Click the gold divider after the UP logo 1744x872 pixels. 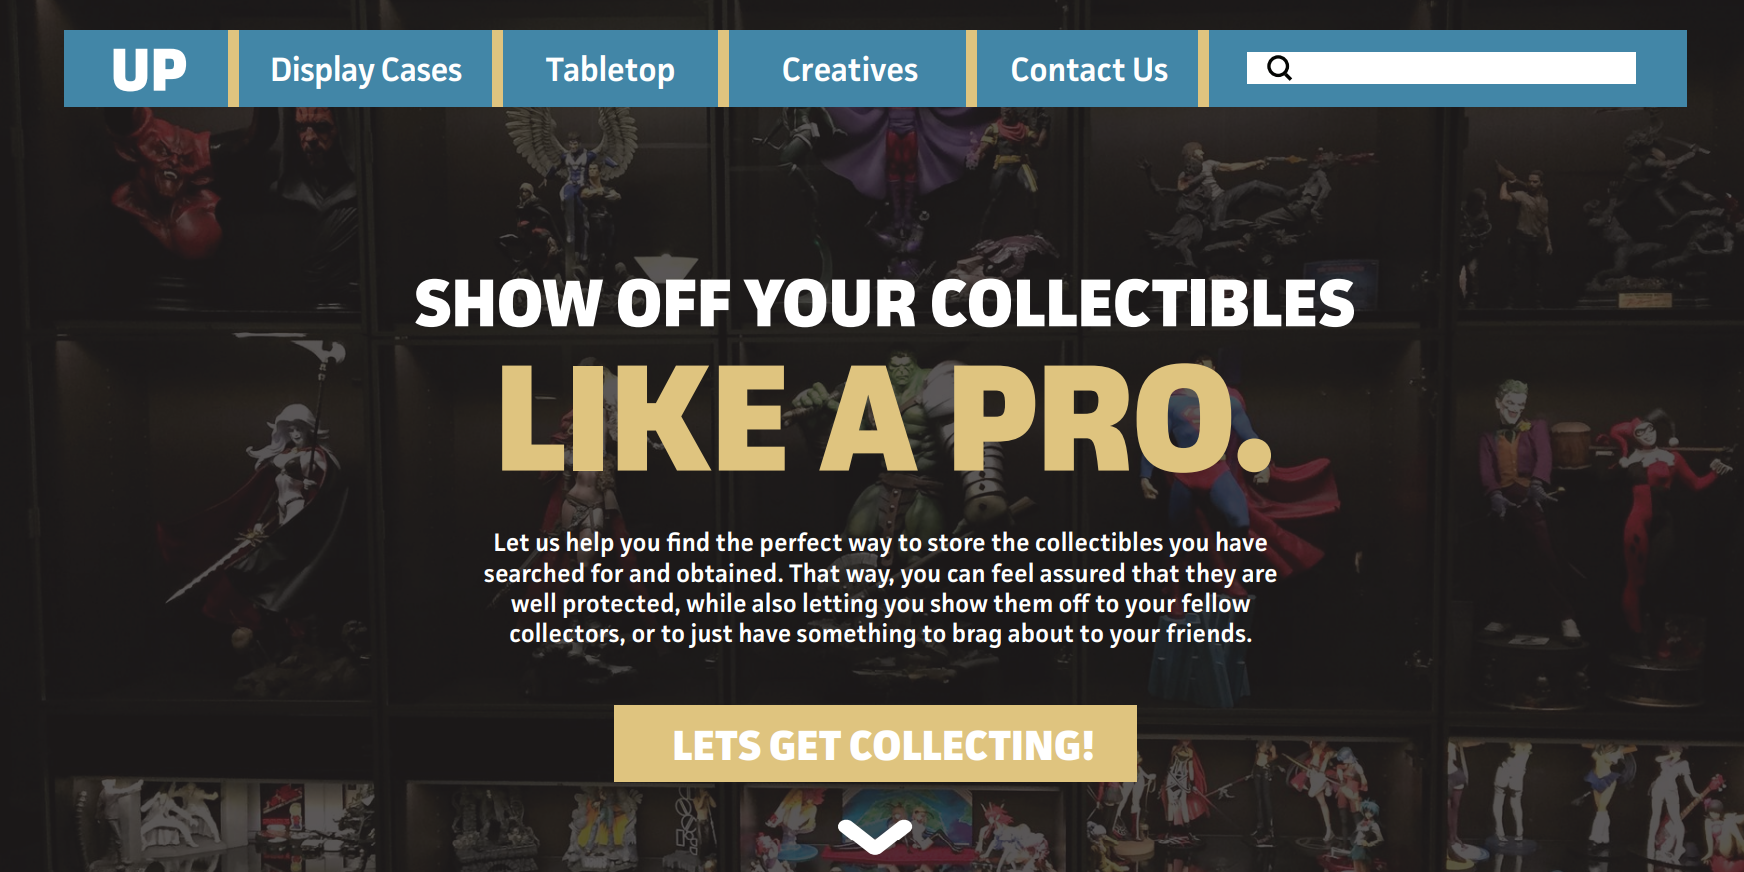(233, 69)
